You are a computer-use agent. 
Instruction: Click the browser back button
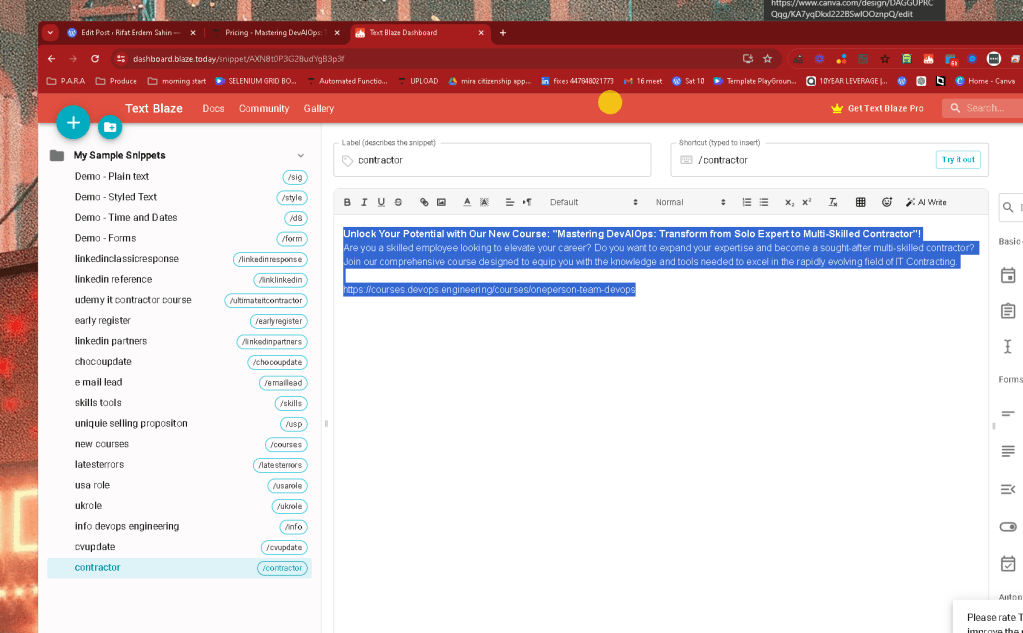pyautogui.click(x=52, y=59)
